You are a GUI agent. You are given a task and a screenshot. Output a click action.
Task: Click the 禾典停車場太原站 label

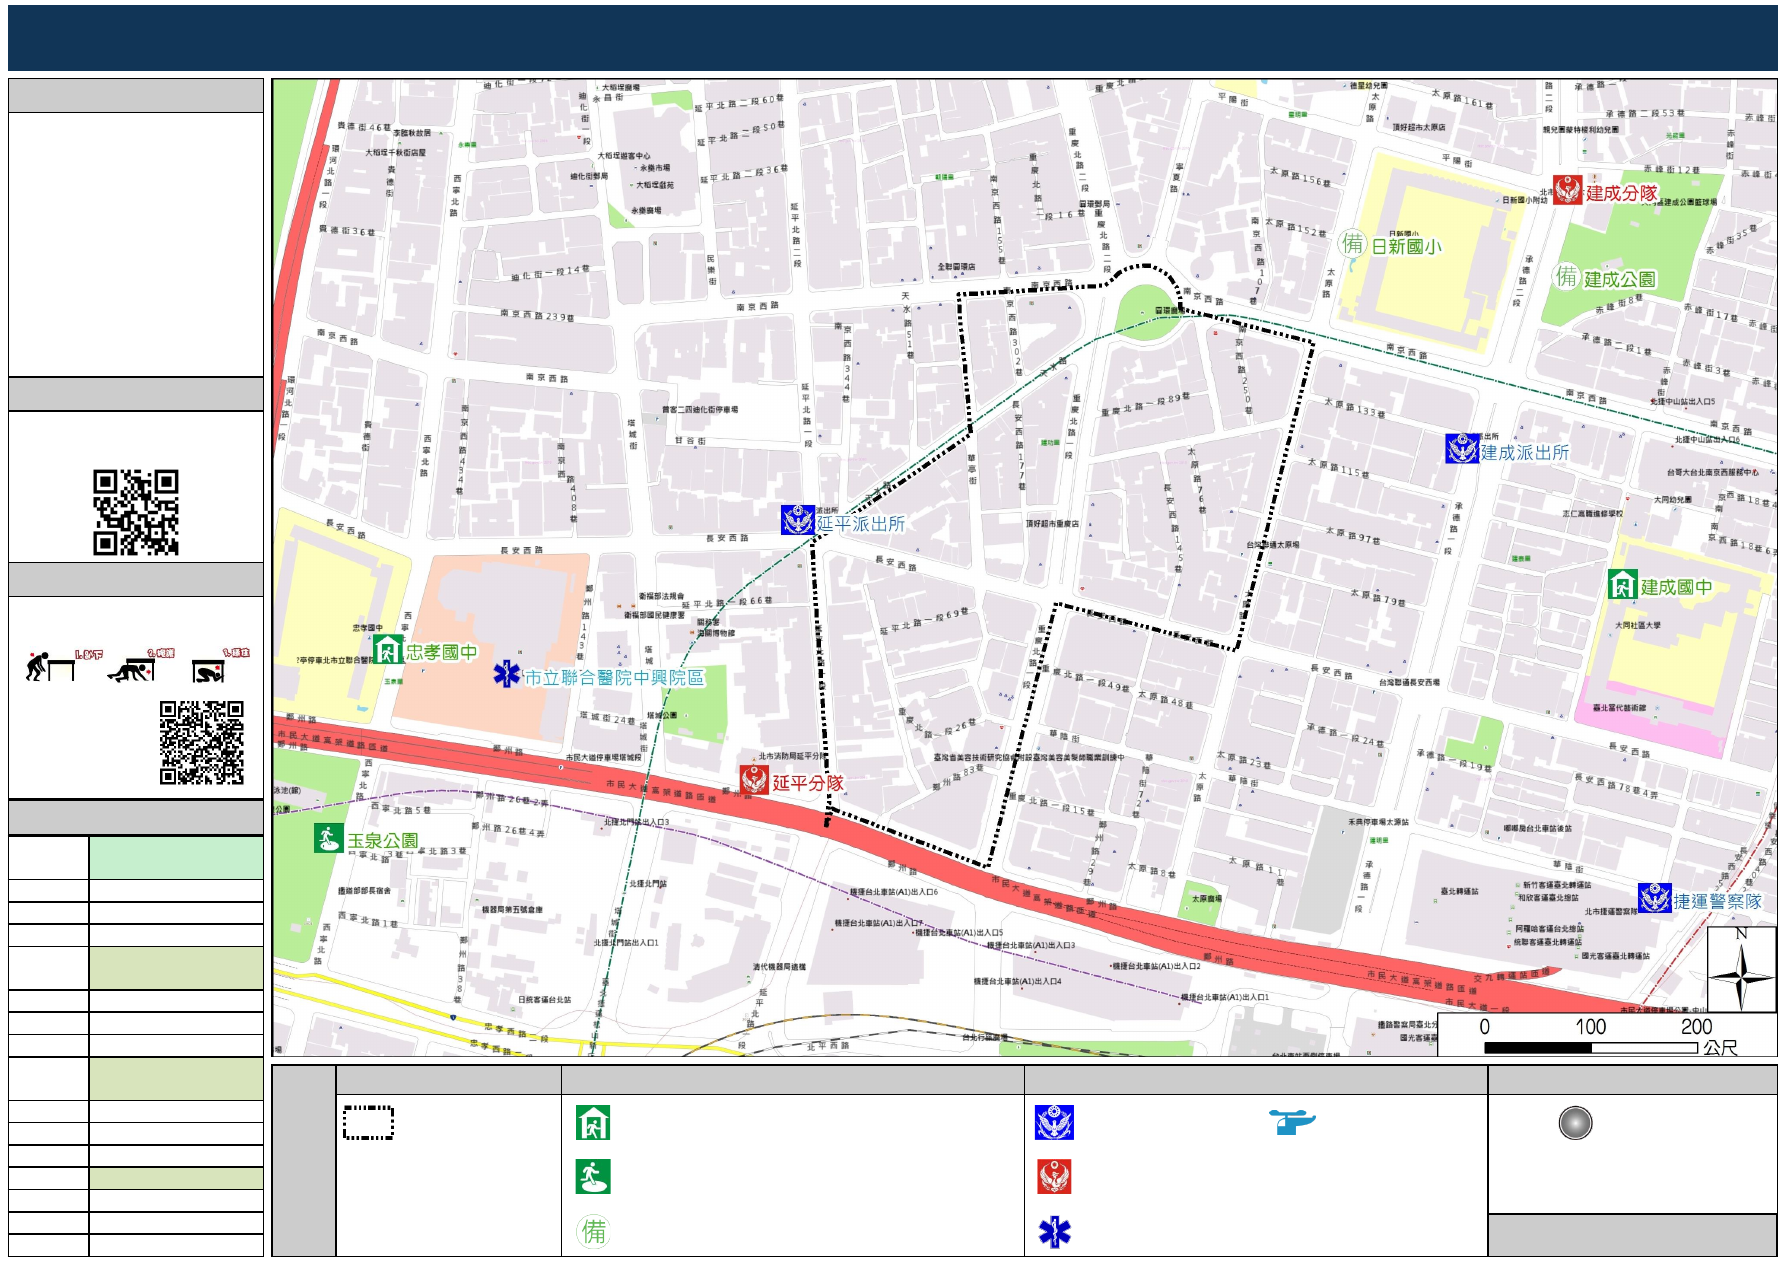point(1378,822)
